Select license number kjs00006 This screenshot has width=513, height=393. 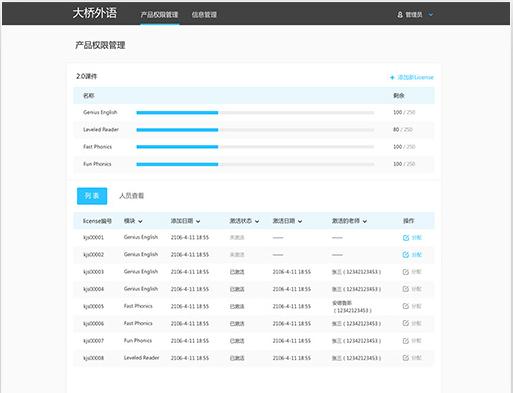[x=94, y=323]
